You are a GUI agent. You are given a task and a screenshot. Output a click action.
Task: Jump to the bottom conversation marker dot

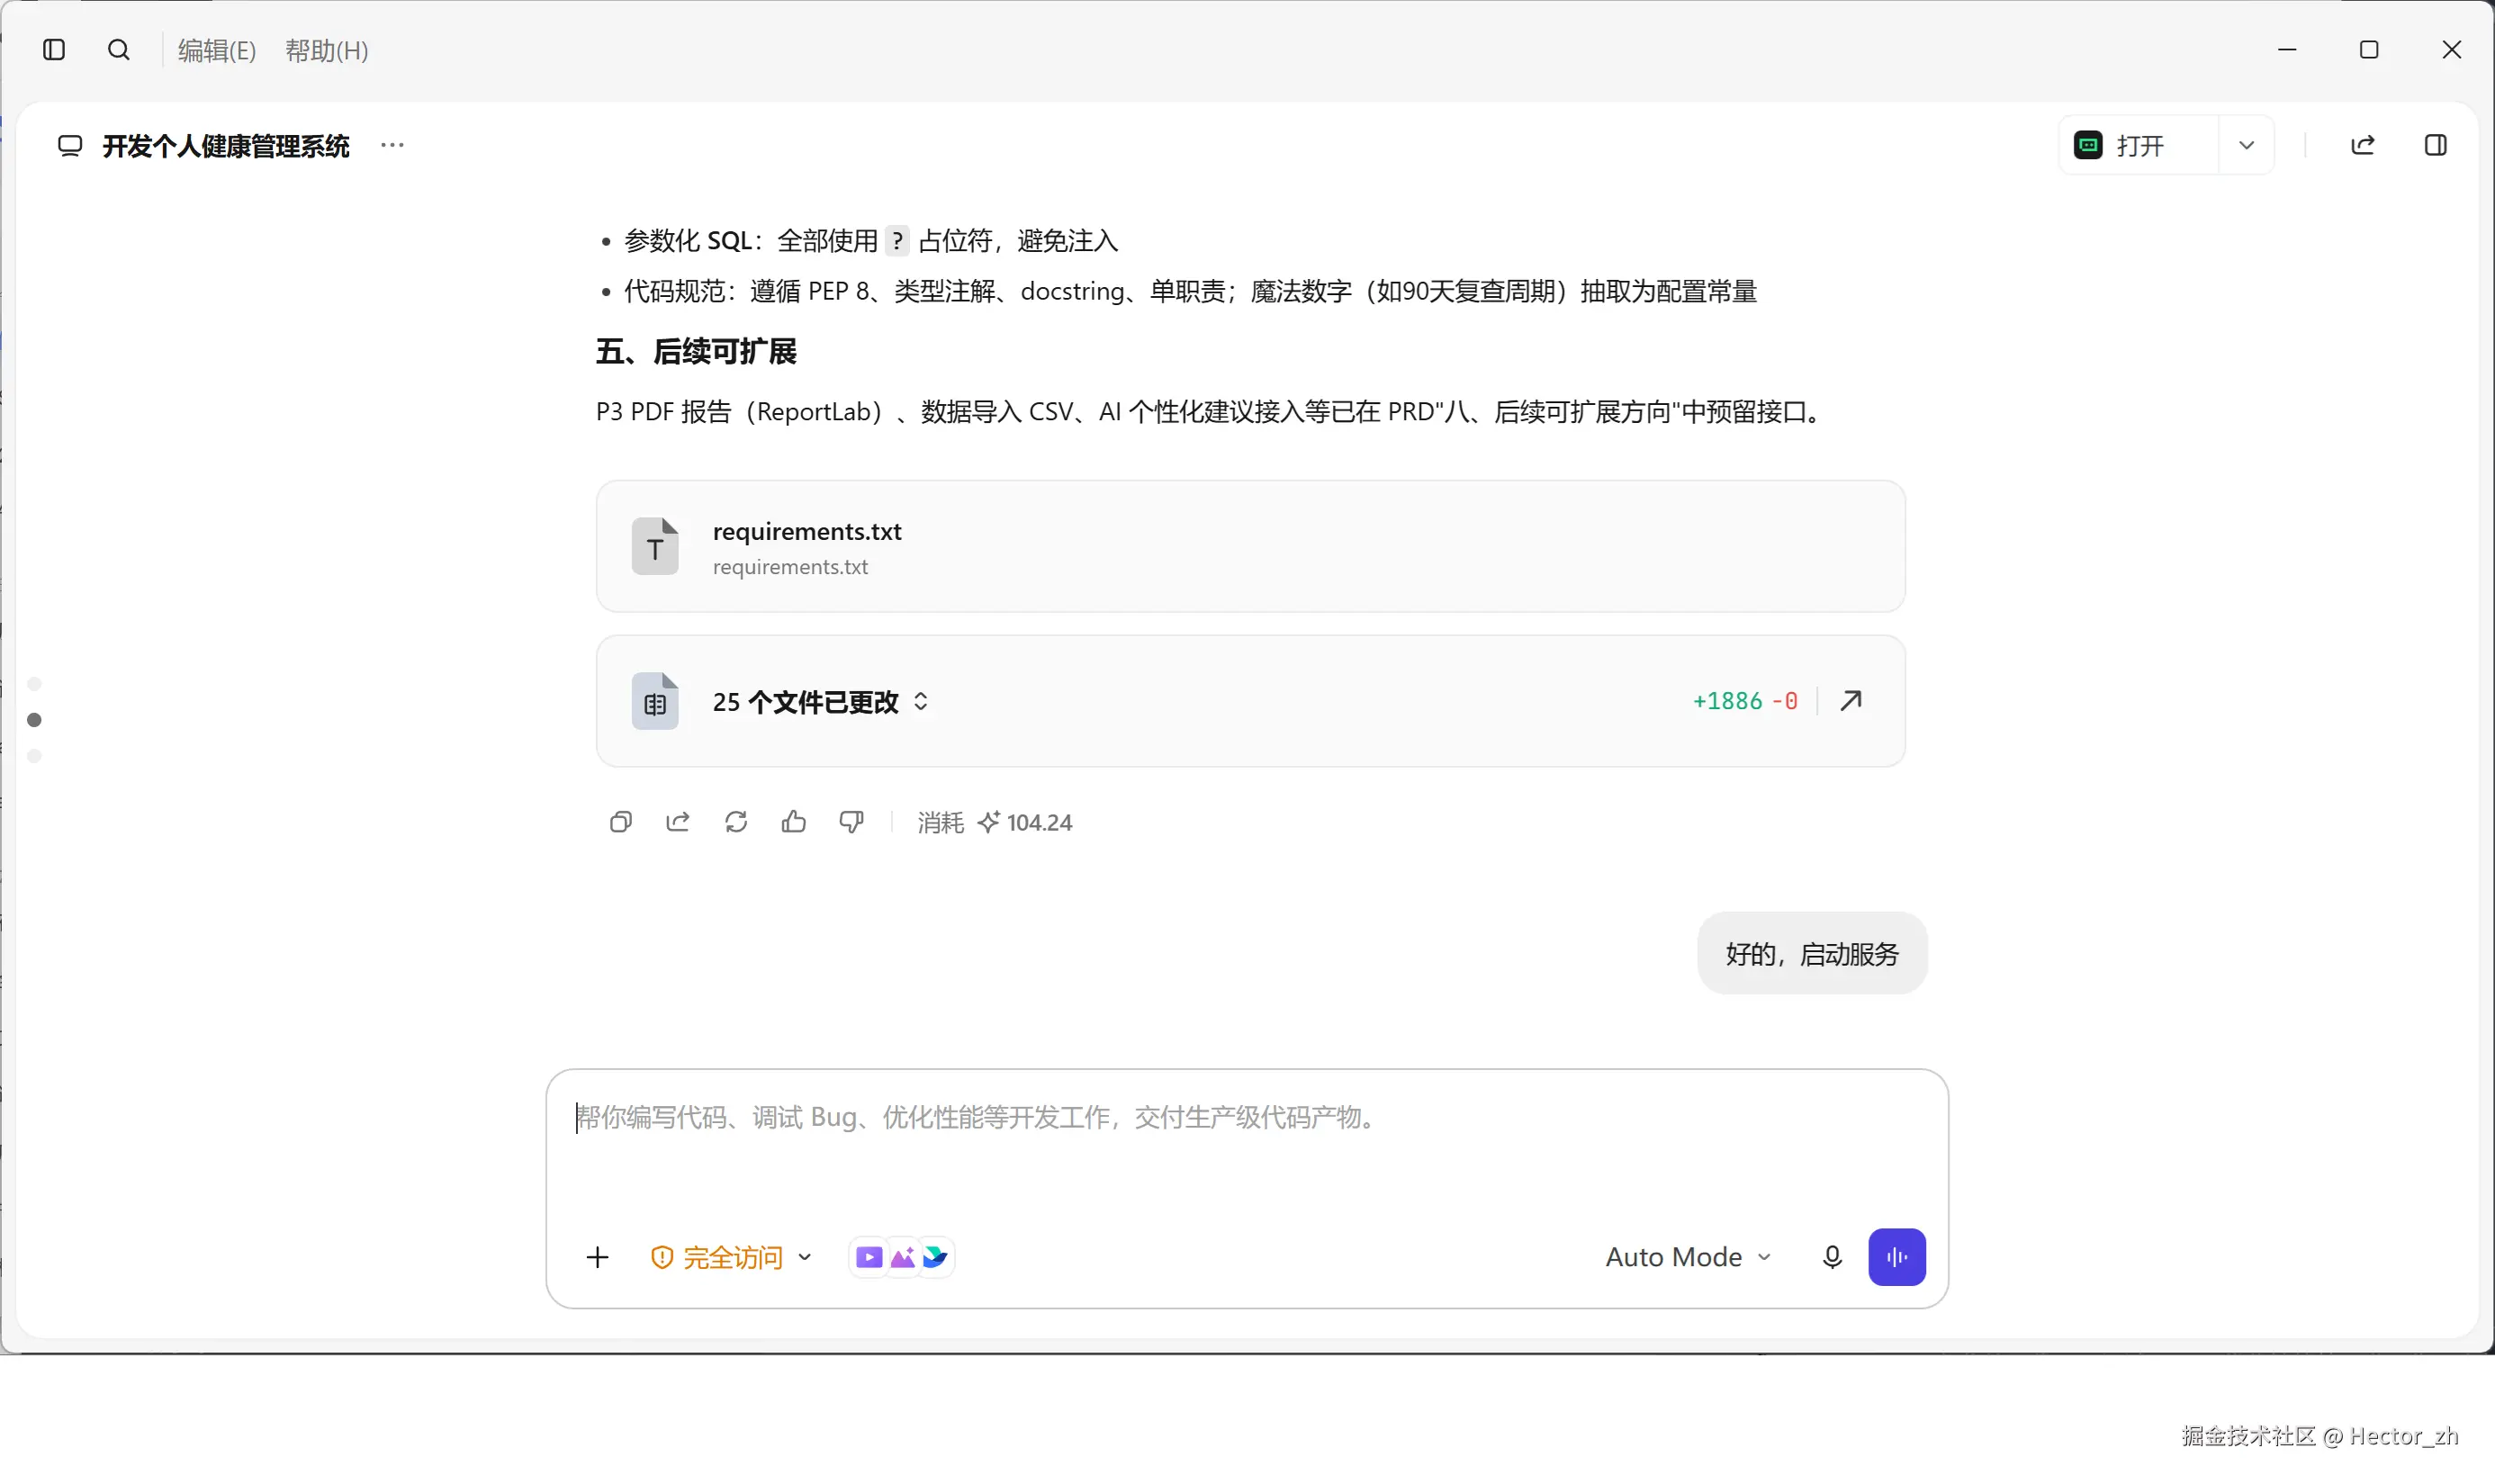click(34, 757)
